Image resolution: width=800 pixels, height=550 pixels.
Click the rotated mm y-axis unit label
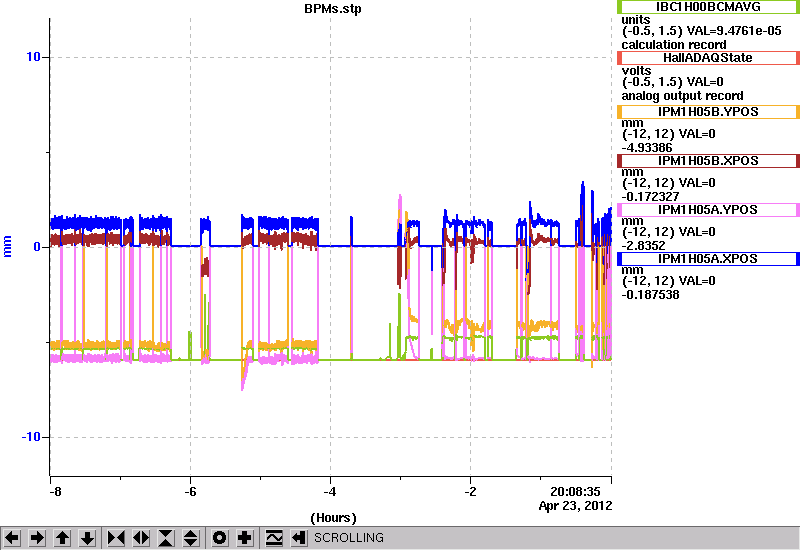point(7,246)
